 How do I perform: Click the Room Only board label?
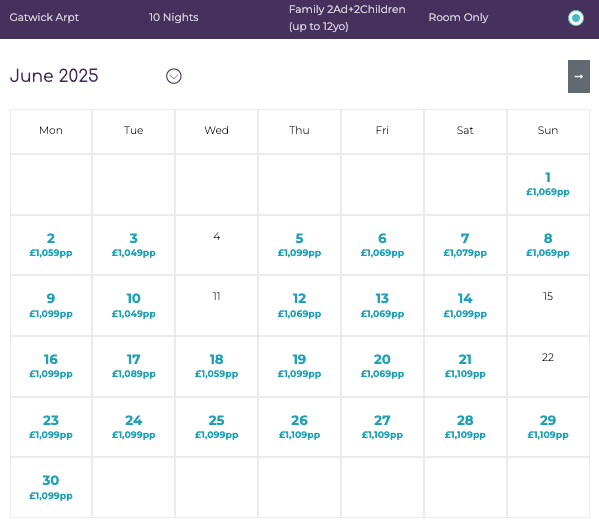tap(458, 17)
